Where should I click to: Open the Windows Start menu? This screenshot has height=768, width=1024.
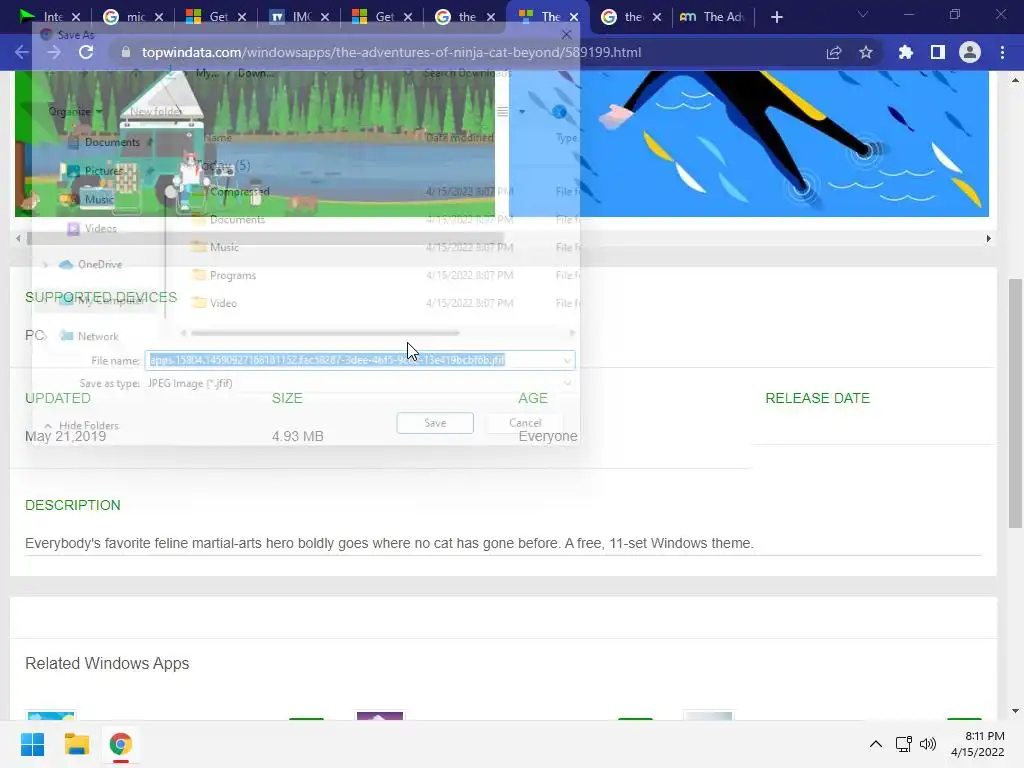pos(33,744)
